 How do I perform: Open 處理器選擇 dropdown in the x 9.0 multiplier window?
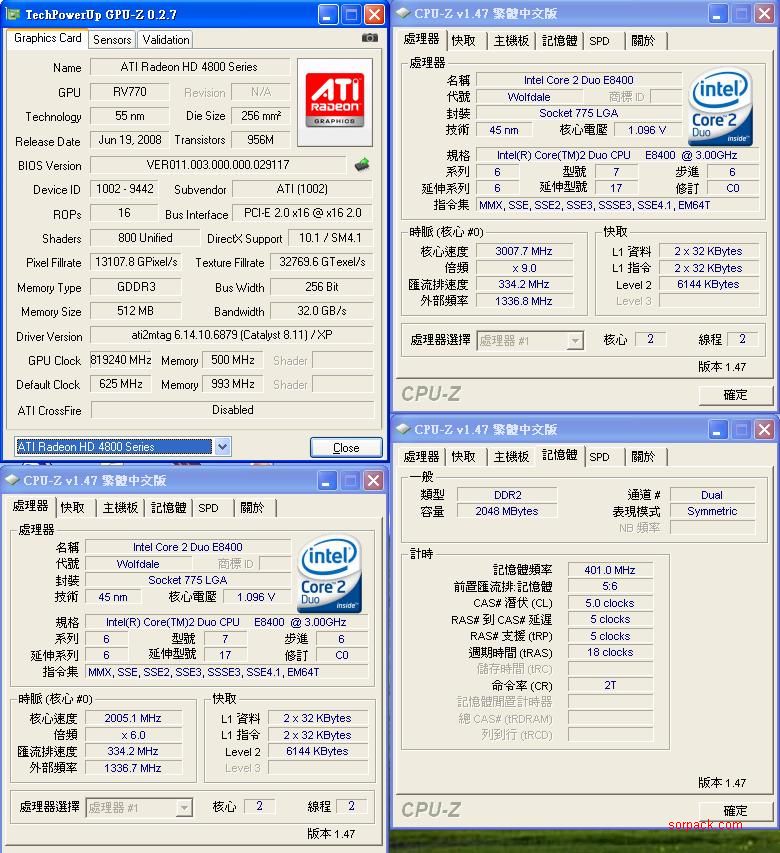pos(574,340)
